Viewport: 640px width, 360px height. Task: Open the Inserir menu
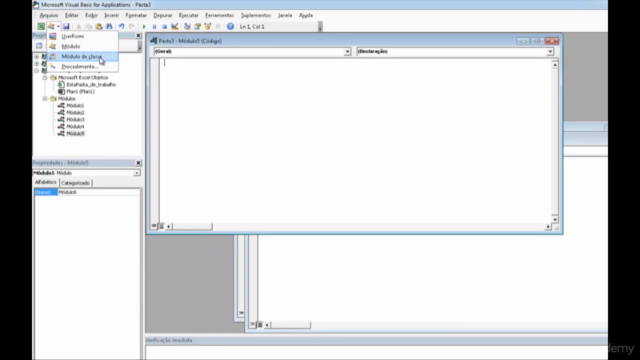111,15
